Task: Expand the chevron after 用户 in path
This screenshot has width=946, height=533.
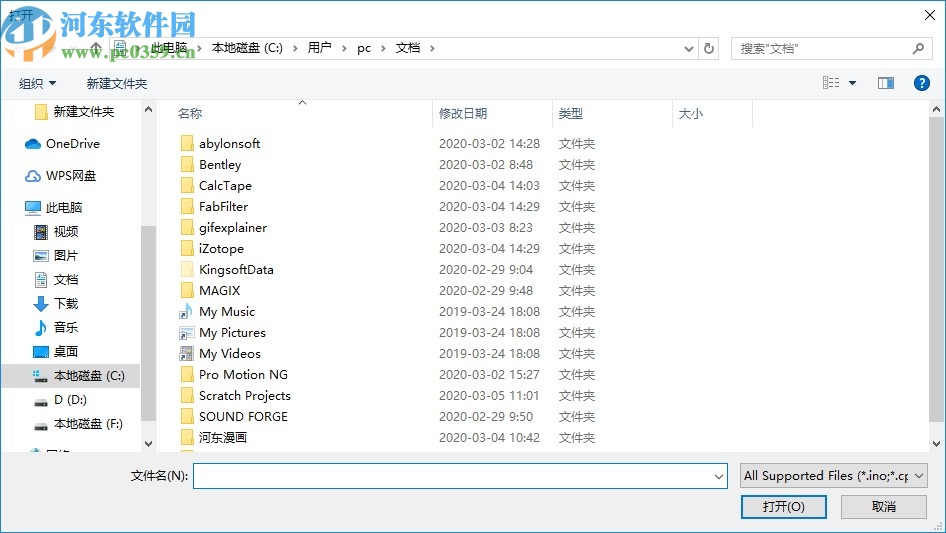Action: pos(344,48)
